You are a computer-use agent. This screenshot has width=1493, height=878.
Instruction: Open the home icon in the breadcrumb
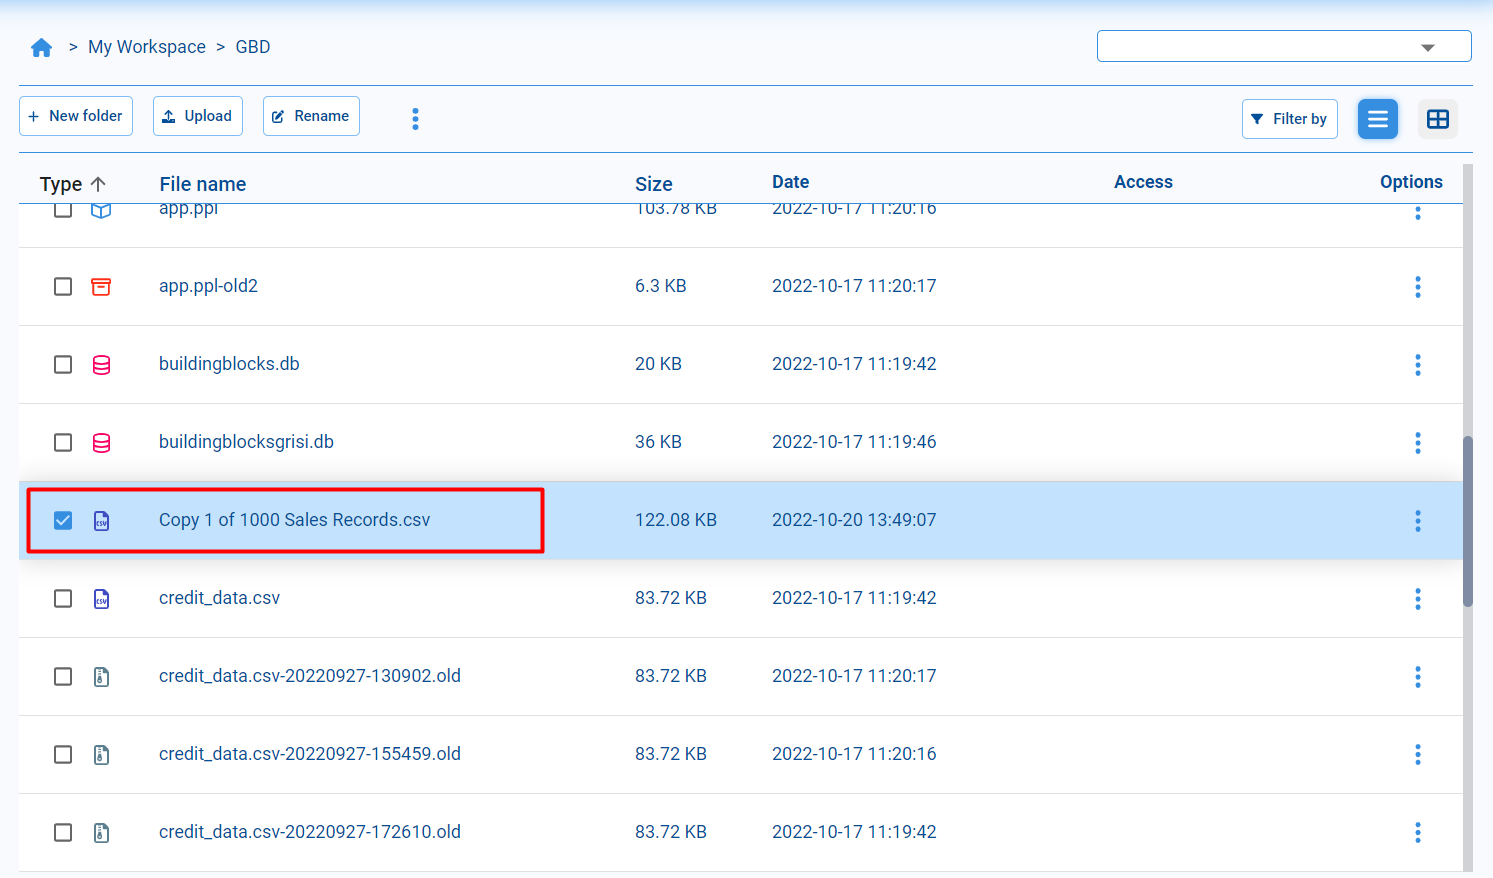point(41,46)
